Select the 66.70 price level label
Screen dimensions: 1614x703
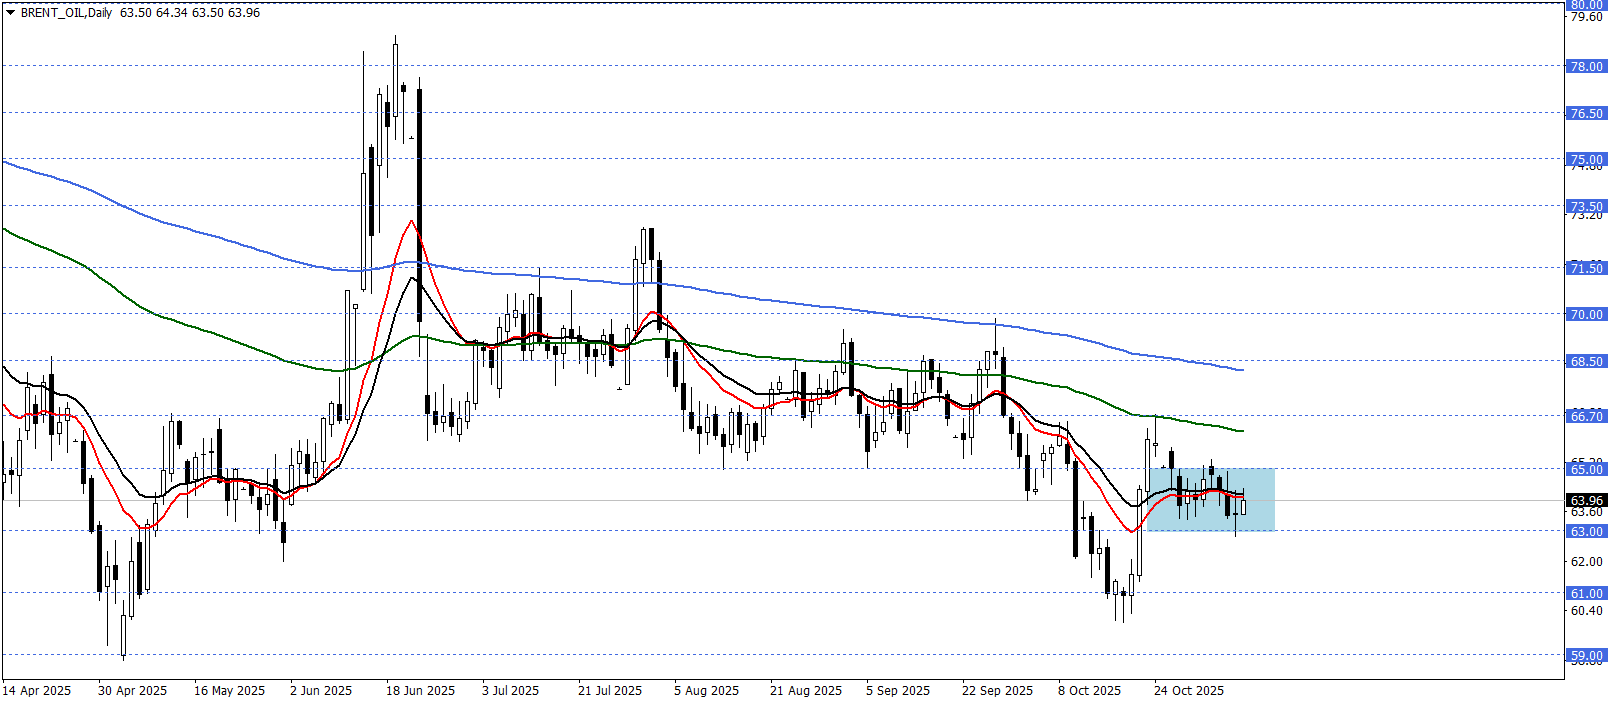point(1586,416)
